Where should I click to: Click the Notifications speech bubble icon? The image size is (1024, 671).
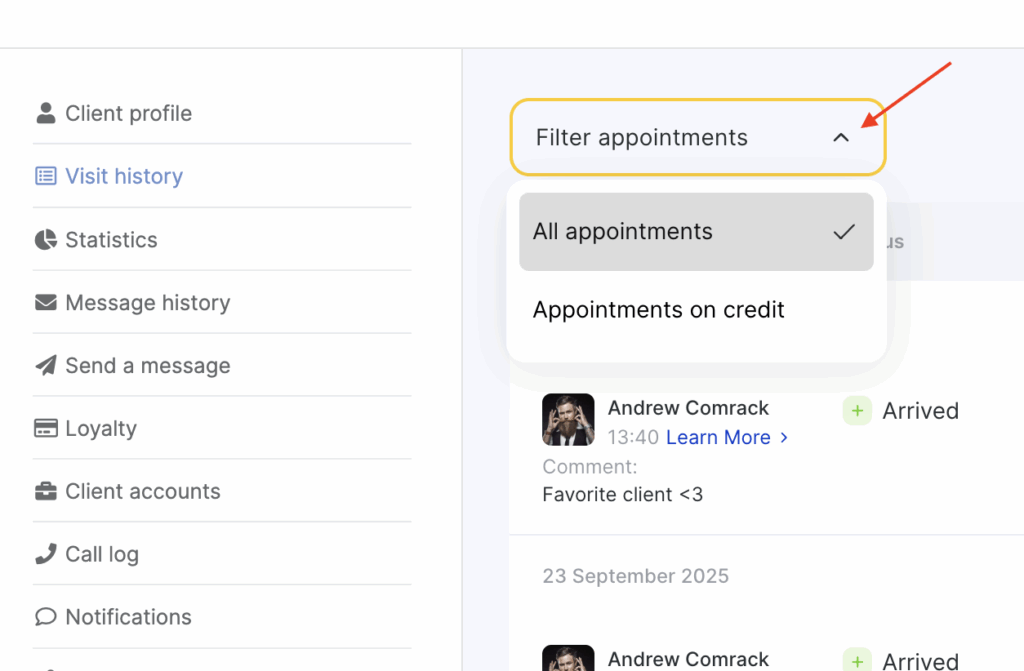point(45,617)
